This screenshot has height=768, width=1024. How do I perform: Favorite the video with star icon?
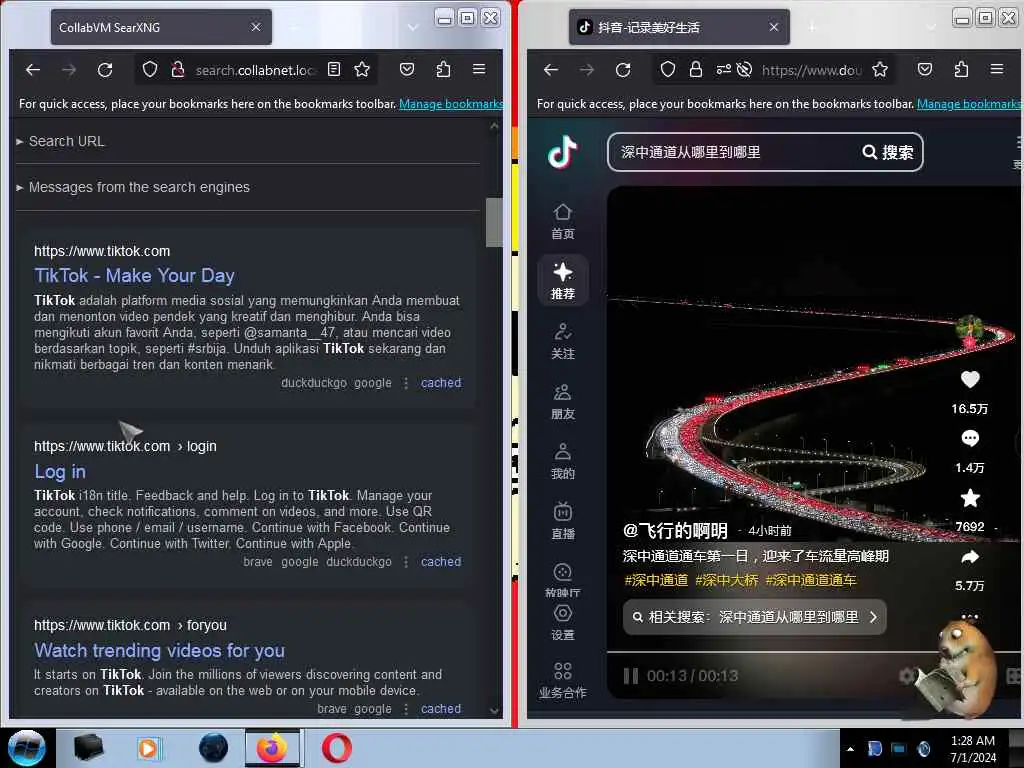(970, 498)
